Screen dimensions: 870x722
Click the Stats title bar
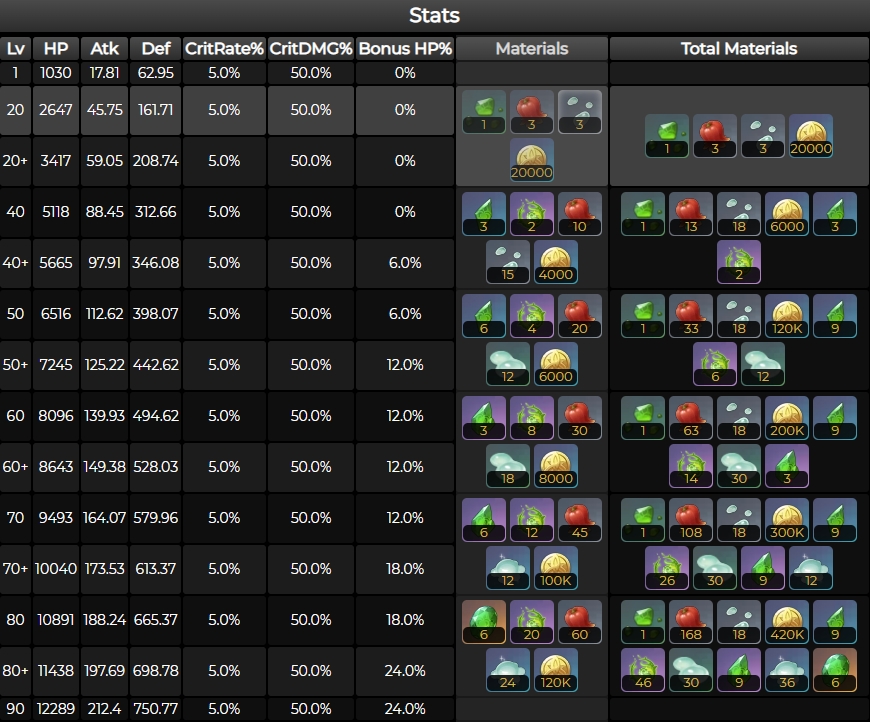[x=435, y=16]
